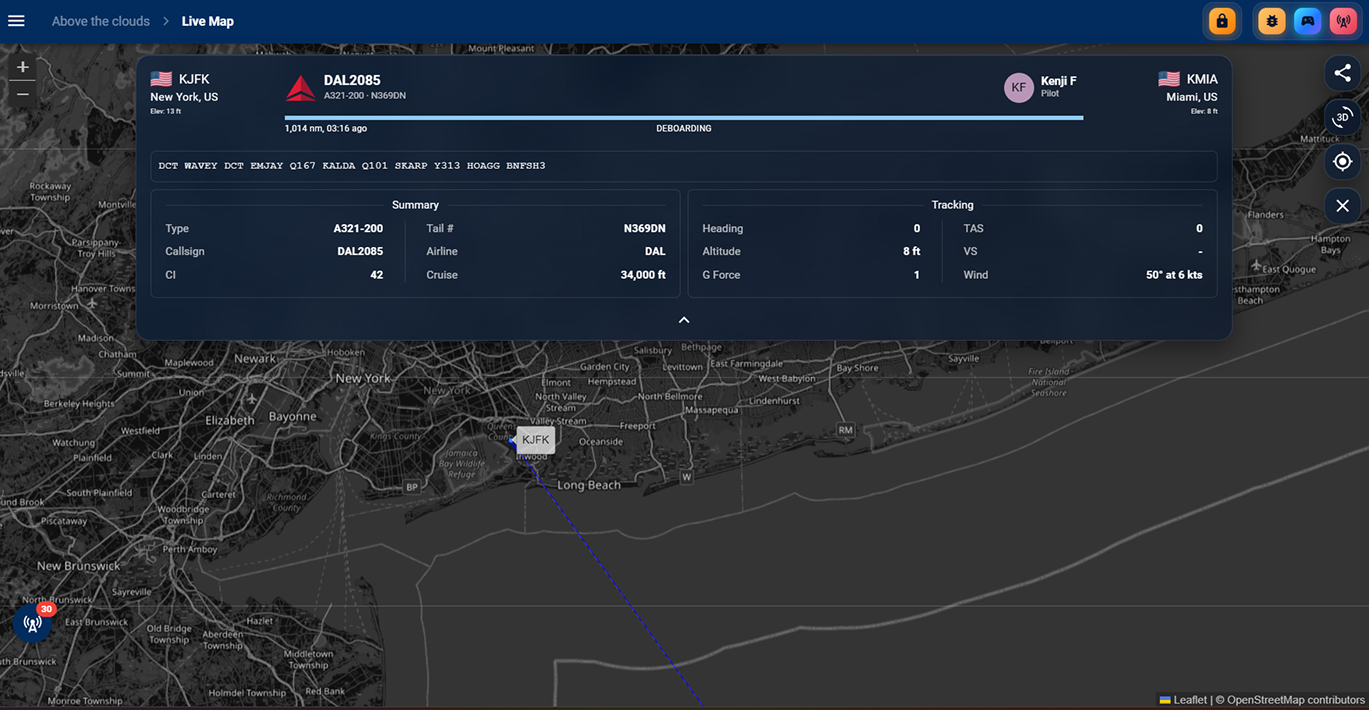Click the flight progress bar

pos(684,118)
